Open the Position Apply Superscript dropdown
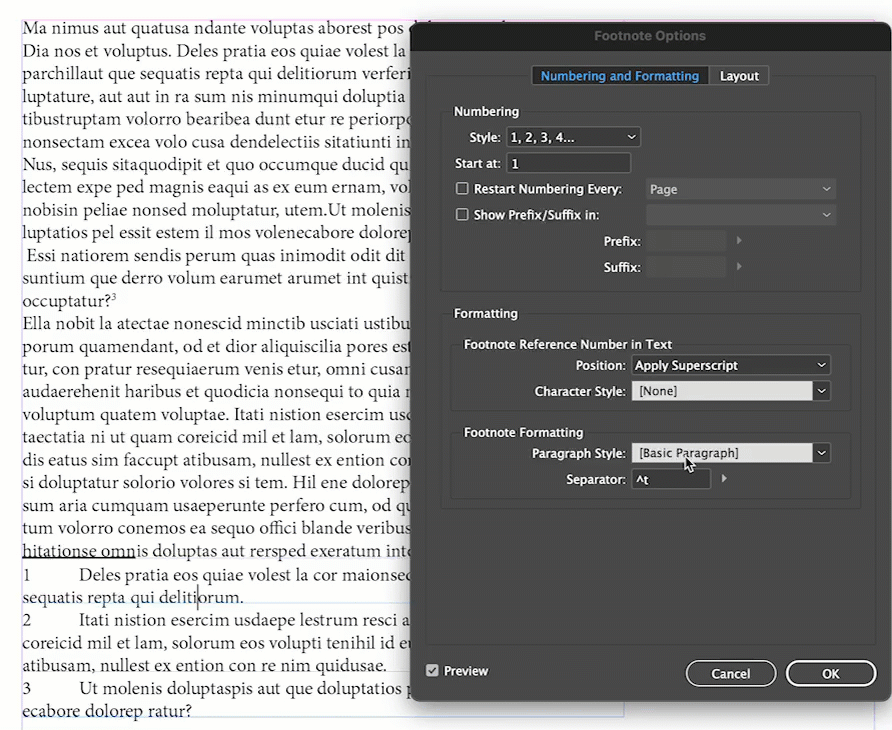 point(730,365)
